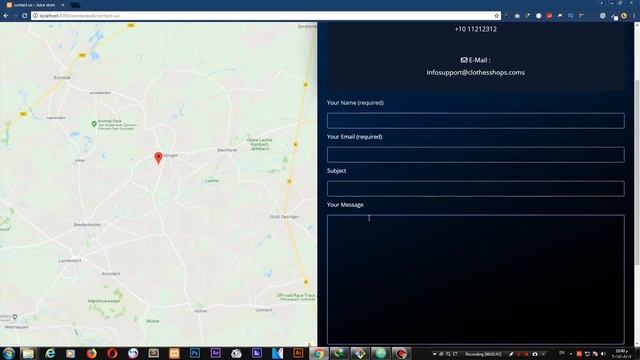Open the Chrome three-dot menu
640x360 pixels.
click(635, 16)
